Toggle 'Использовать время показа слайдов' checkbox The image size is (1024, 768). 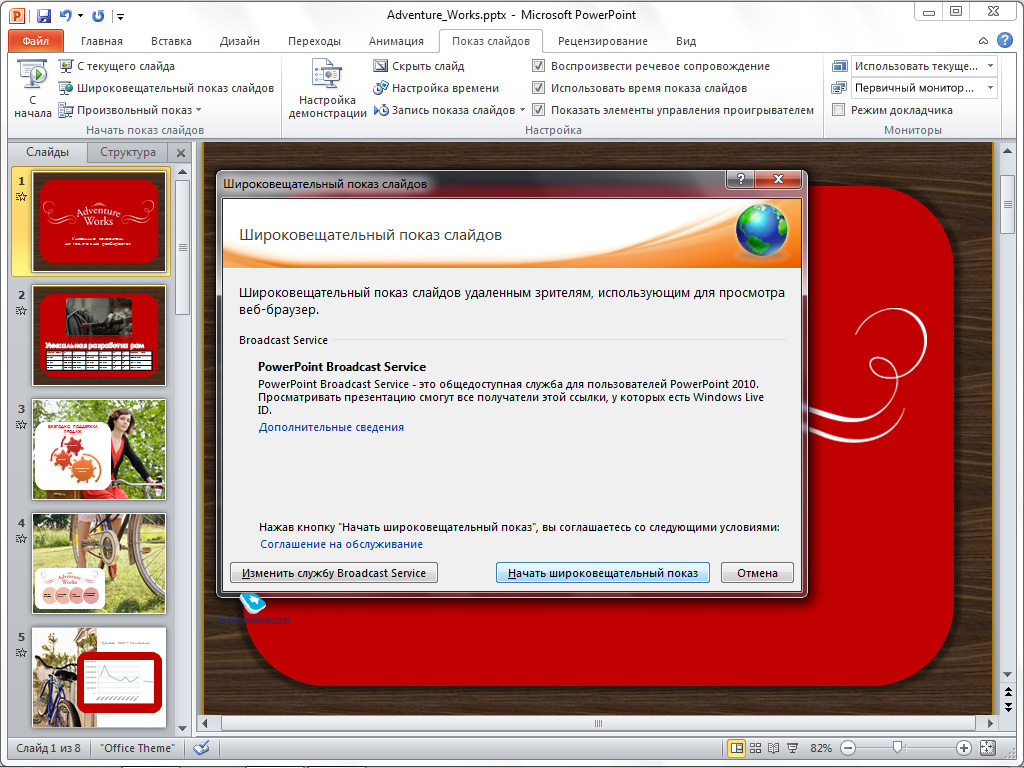[538, 88]
